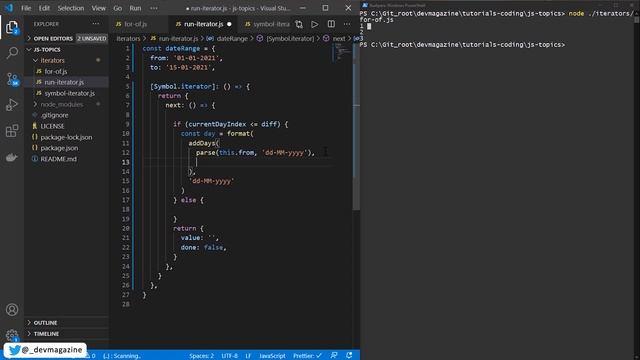Viewport: 640px width, 360px height.
Task: Open for-of.js in the explorer tree
Action: (x=56, y=71)
